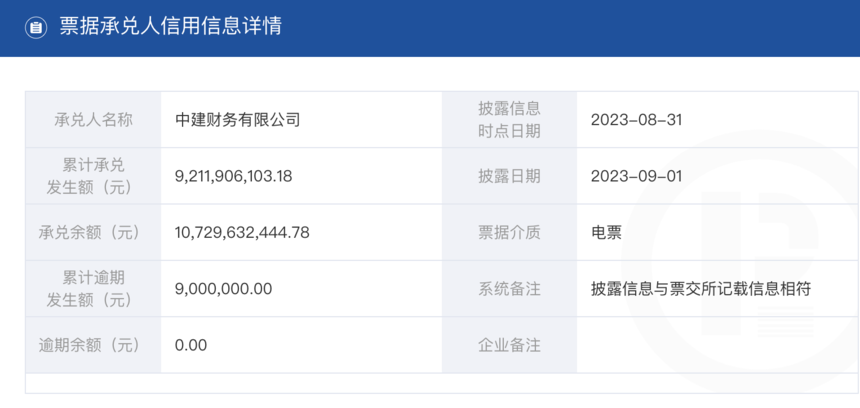Click the 系统备注 label
860x408 pixels.
pyautogui.click(x=510, y=288)
